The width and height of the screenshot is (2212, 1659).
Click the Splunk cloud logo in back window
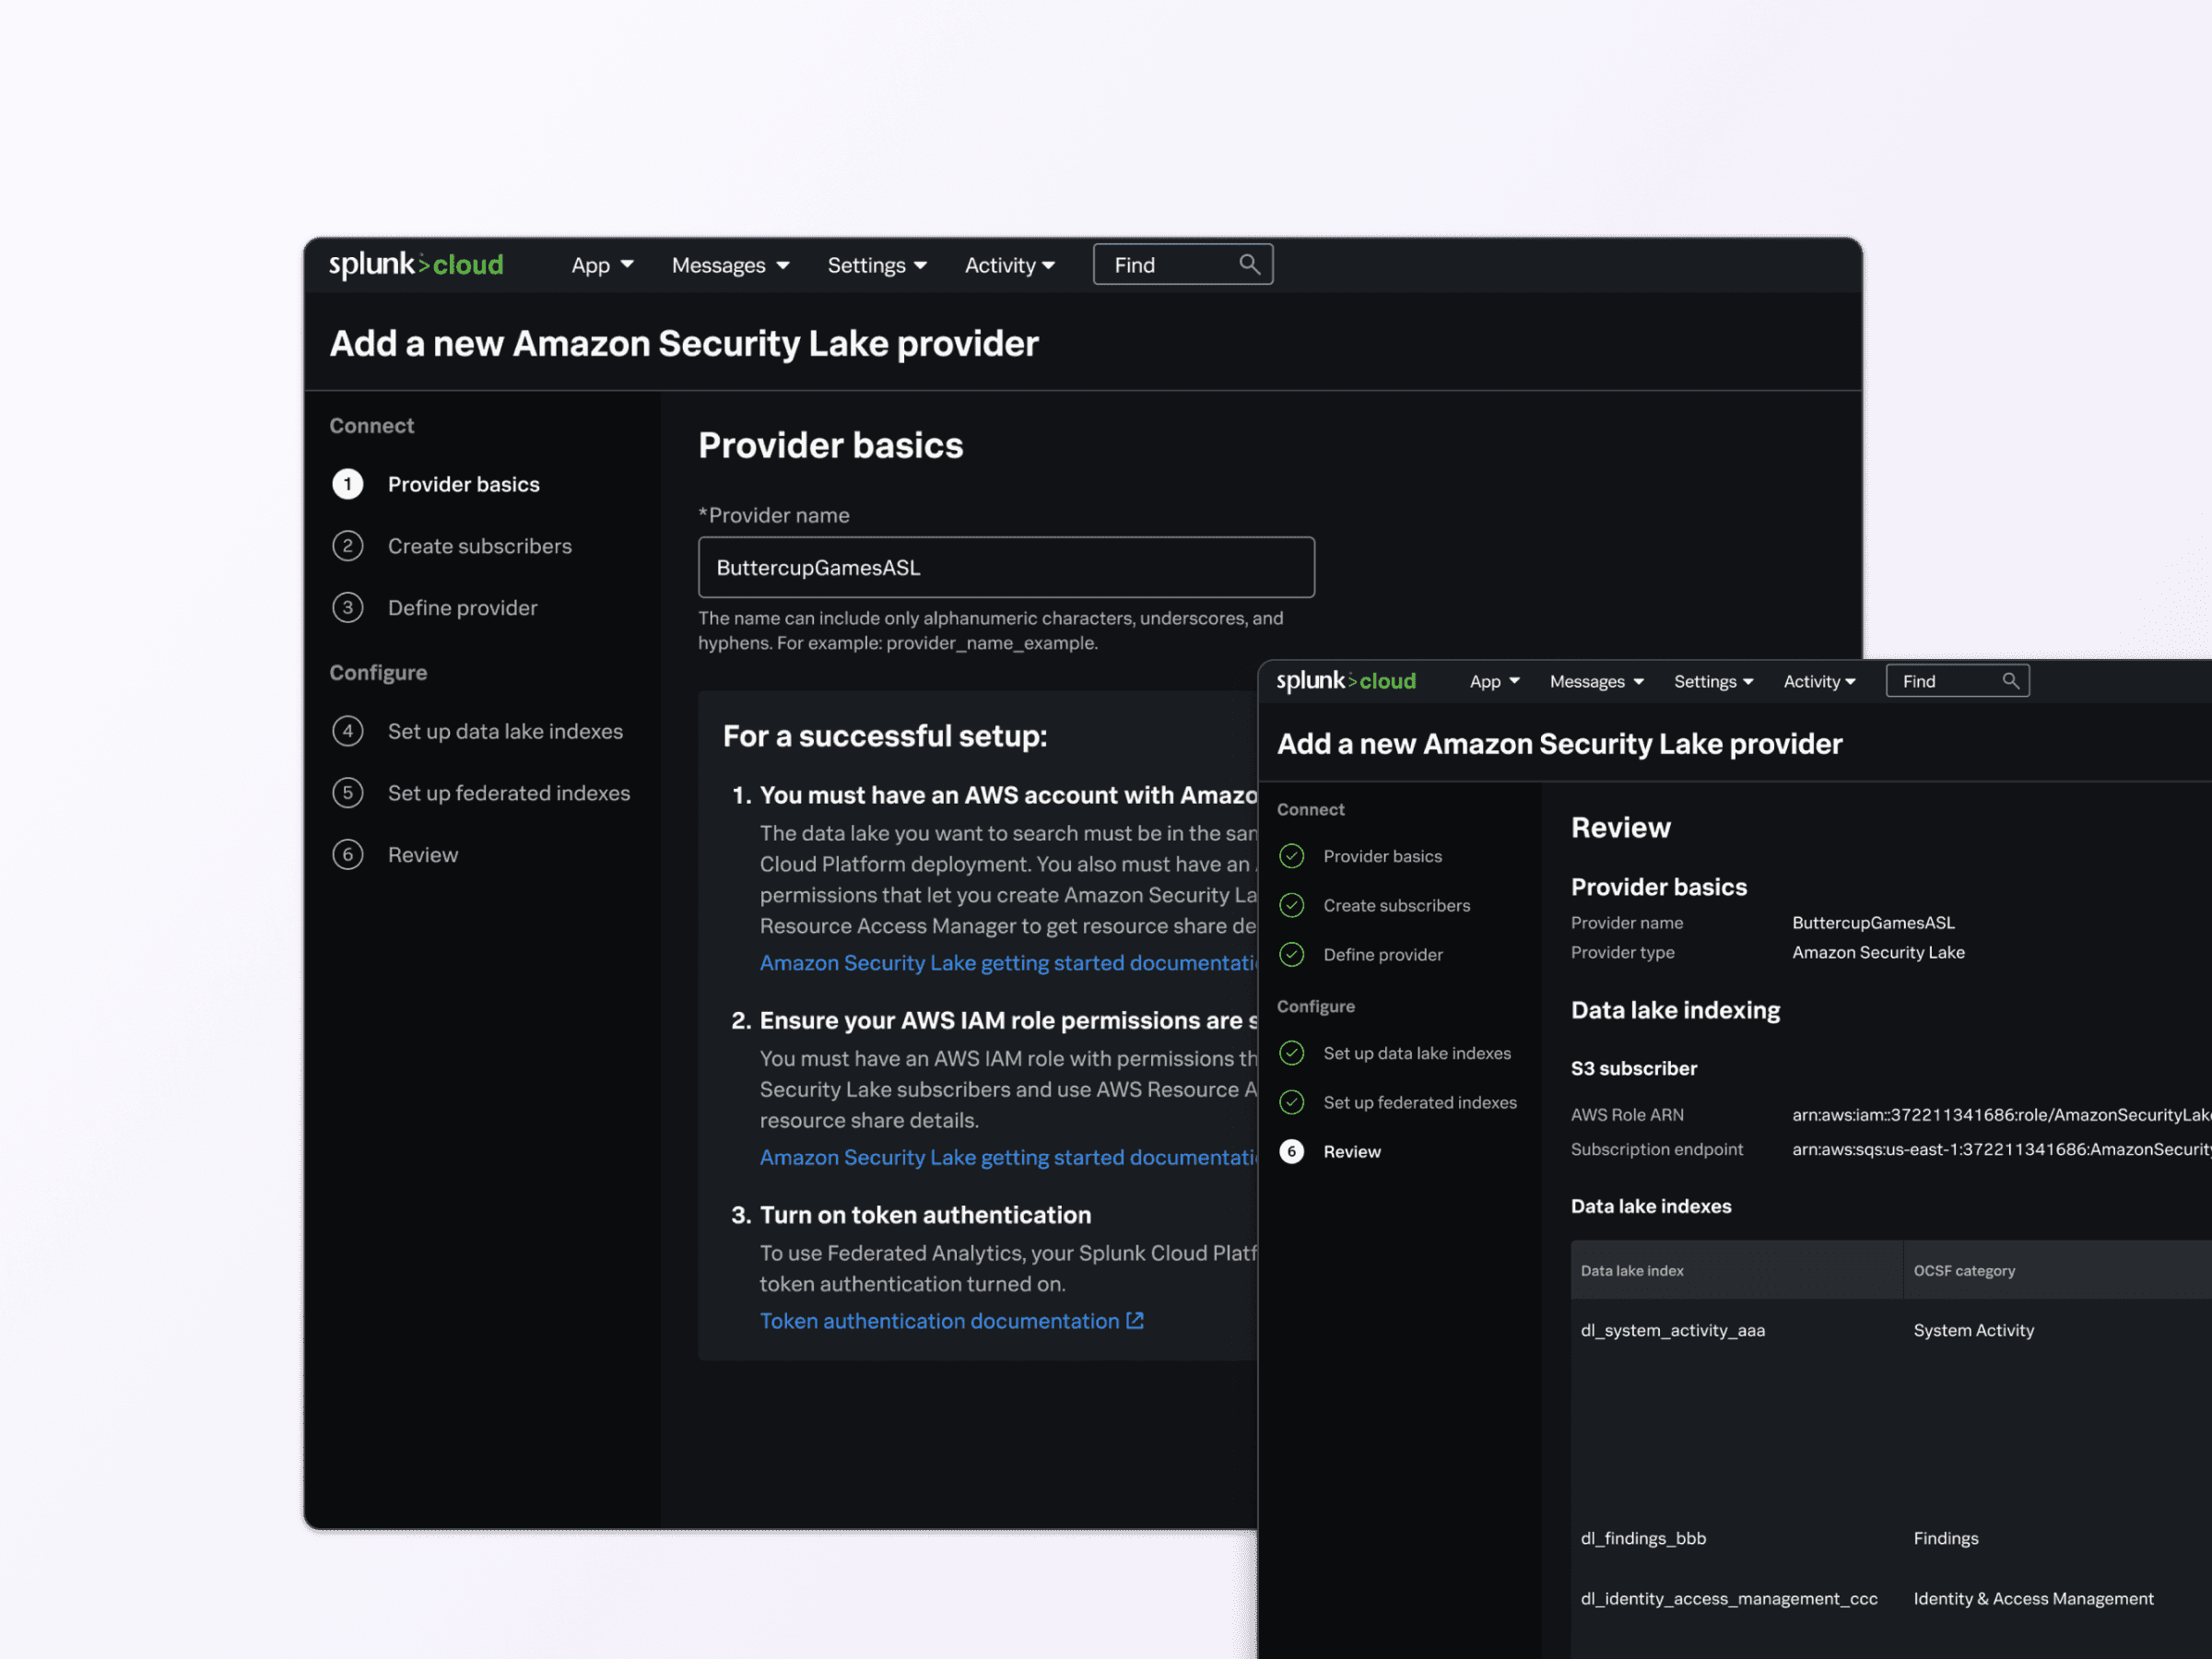pos(416,265)
